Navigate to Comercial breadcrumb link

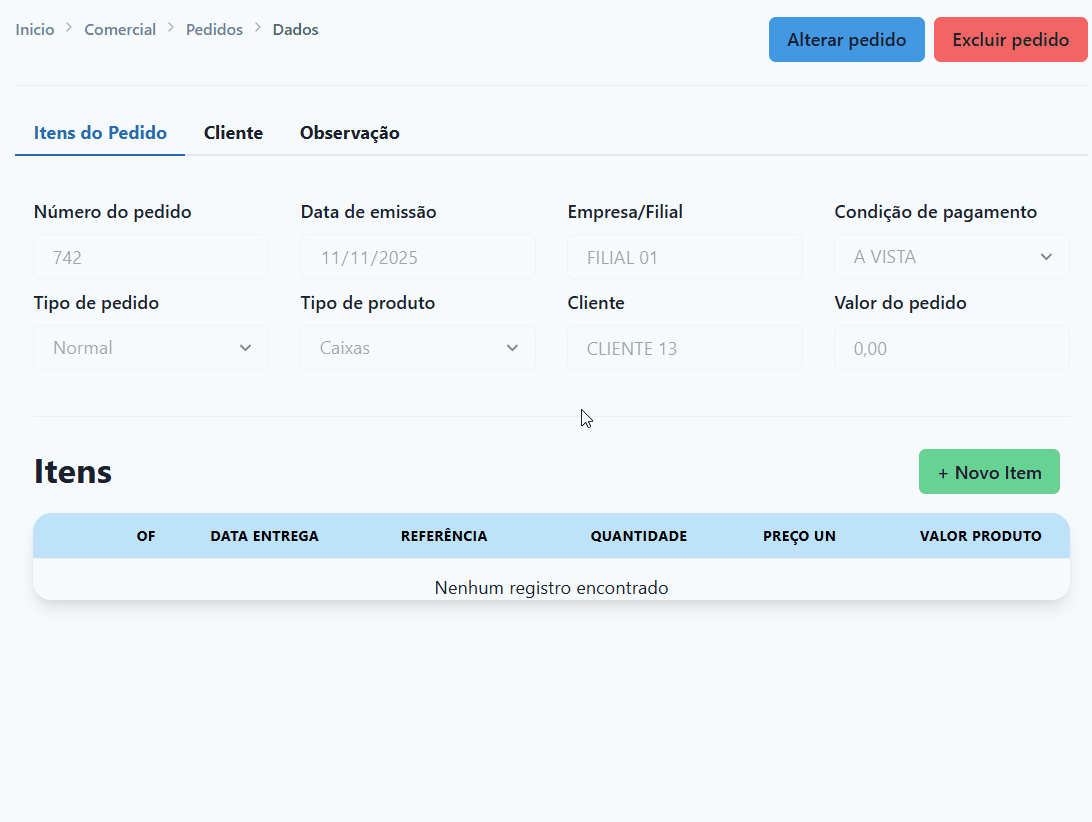pos(120,30)
